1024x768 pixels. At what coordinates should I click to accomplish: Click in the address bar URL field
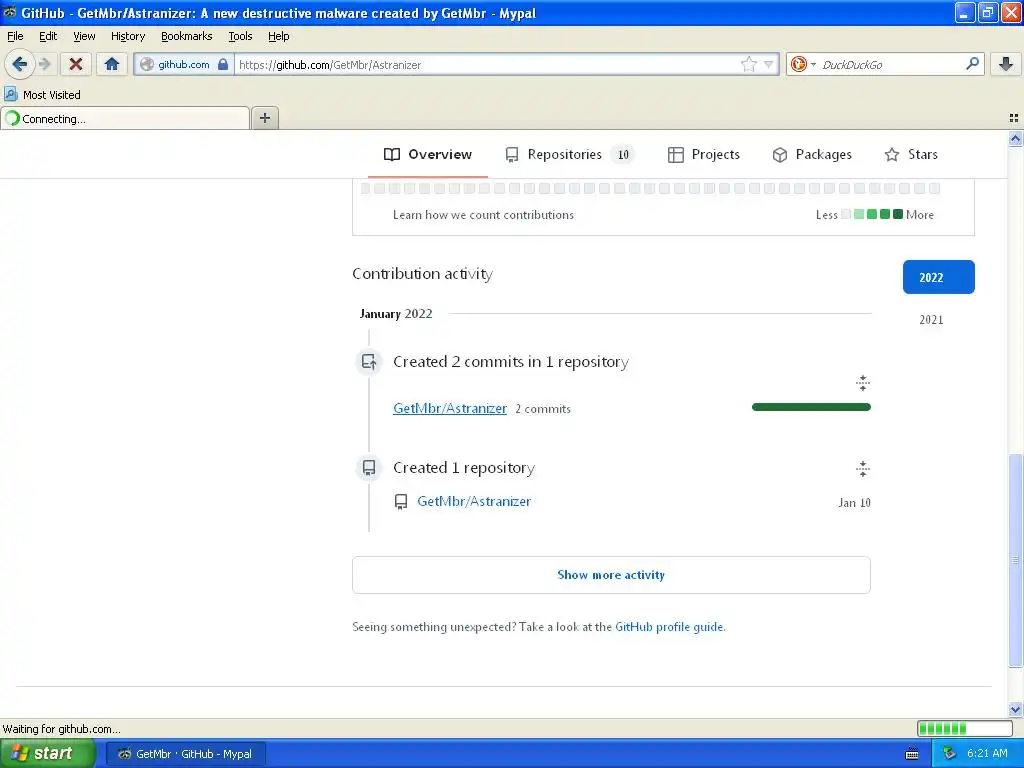coord(487,64)
